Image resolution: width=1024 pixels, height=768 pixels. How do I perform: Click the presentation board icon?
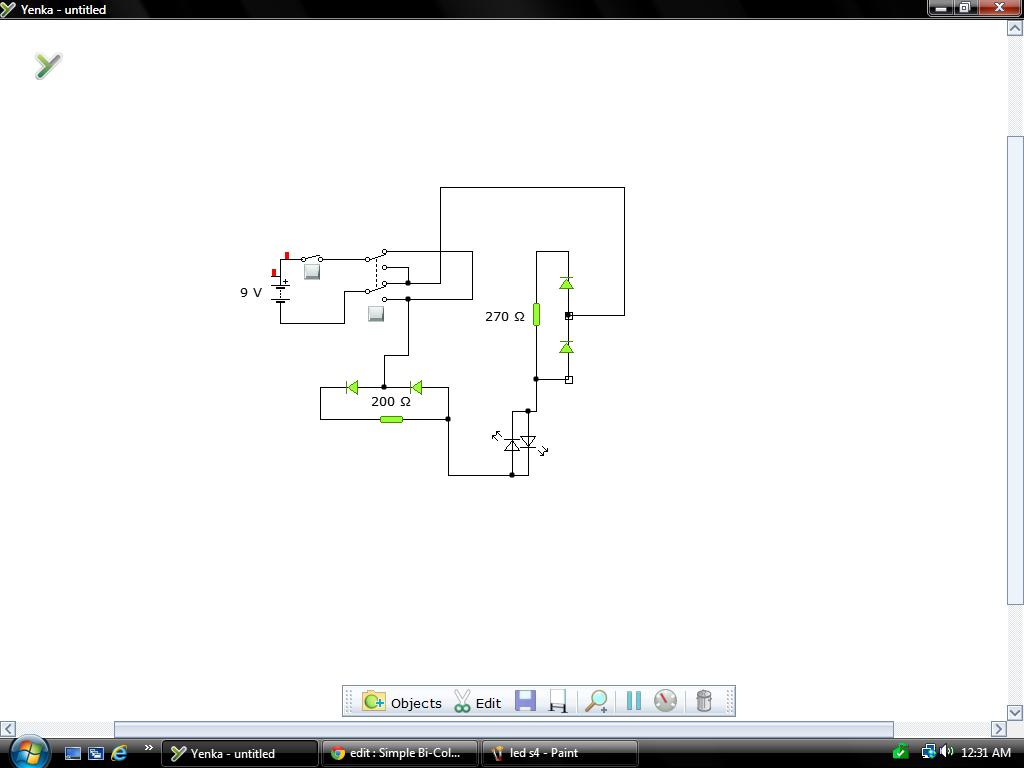(x=558, y=701)
